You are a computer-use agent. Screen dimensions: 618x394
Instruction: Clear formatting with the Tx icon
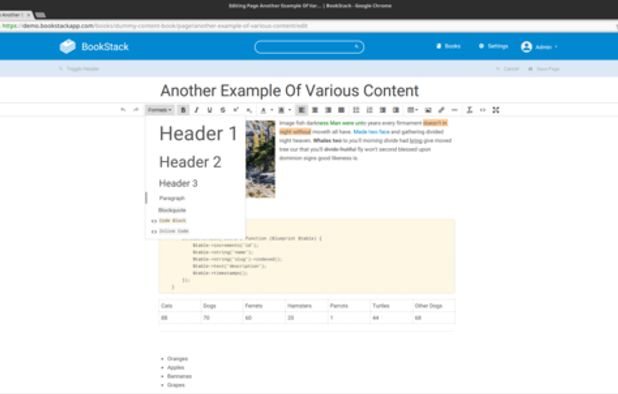(x=469, y=110)
